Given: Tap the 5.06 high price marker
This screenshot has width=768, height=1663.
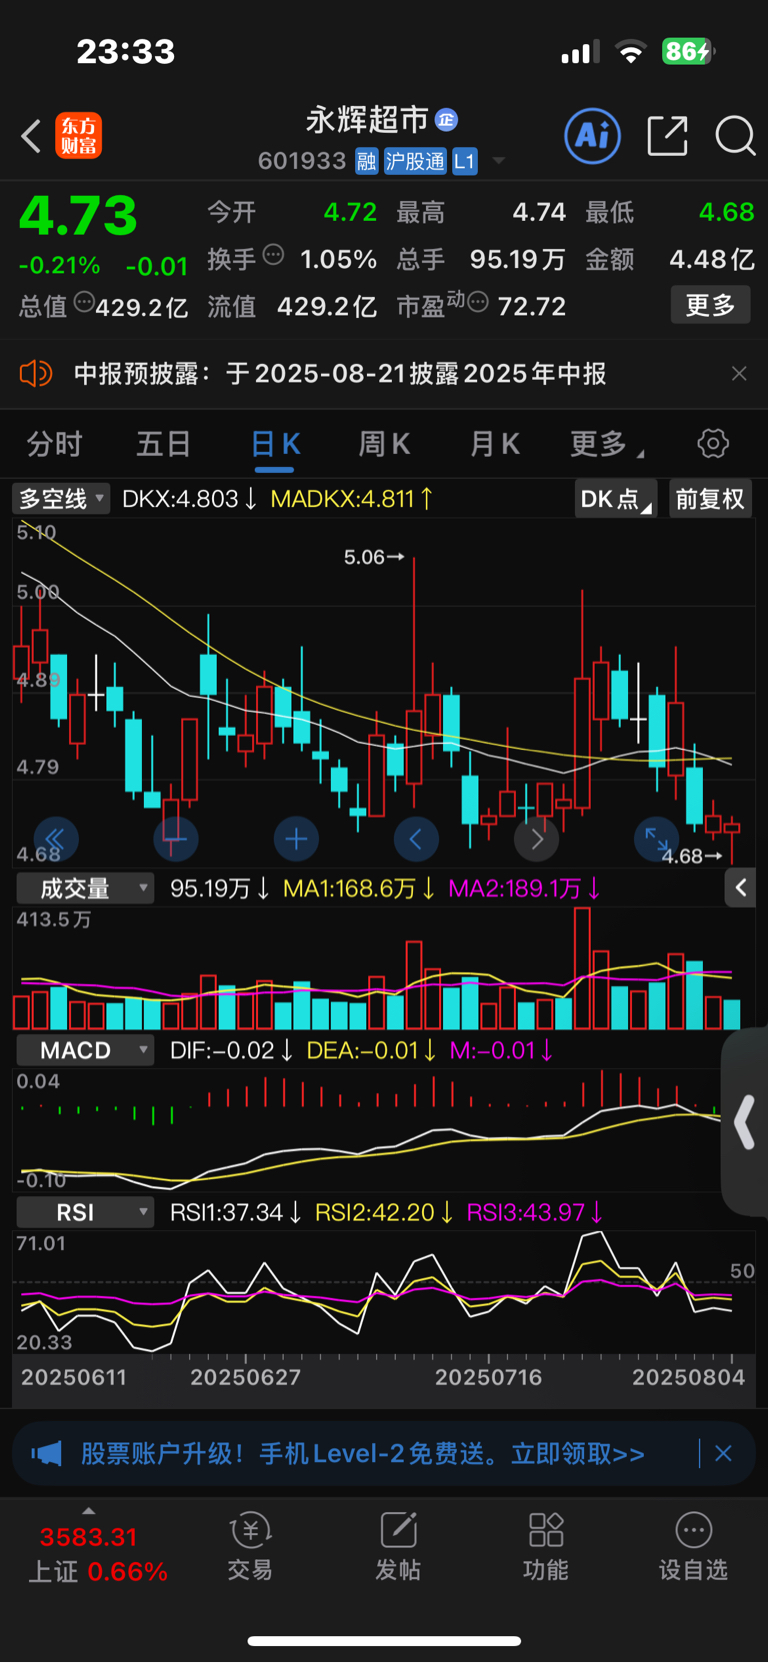Looking at the screenshot, I should 373,557.
